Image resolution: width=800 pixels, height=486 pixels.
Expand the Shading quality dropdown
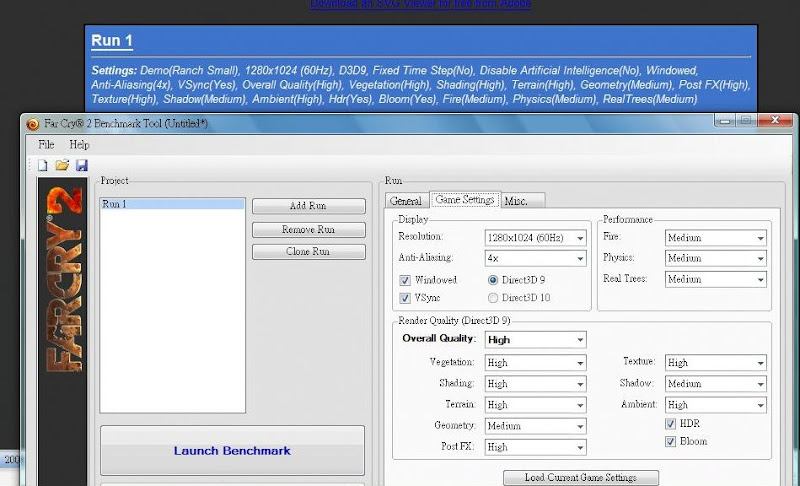pyautogui.click(x=535, y=383)
